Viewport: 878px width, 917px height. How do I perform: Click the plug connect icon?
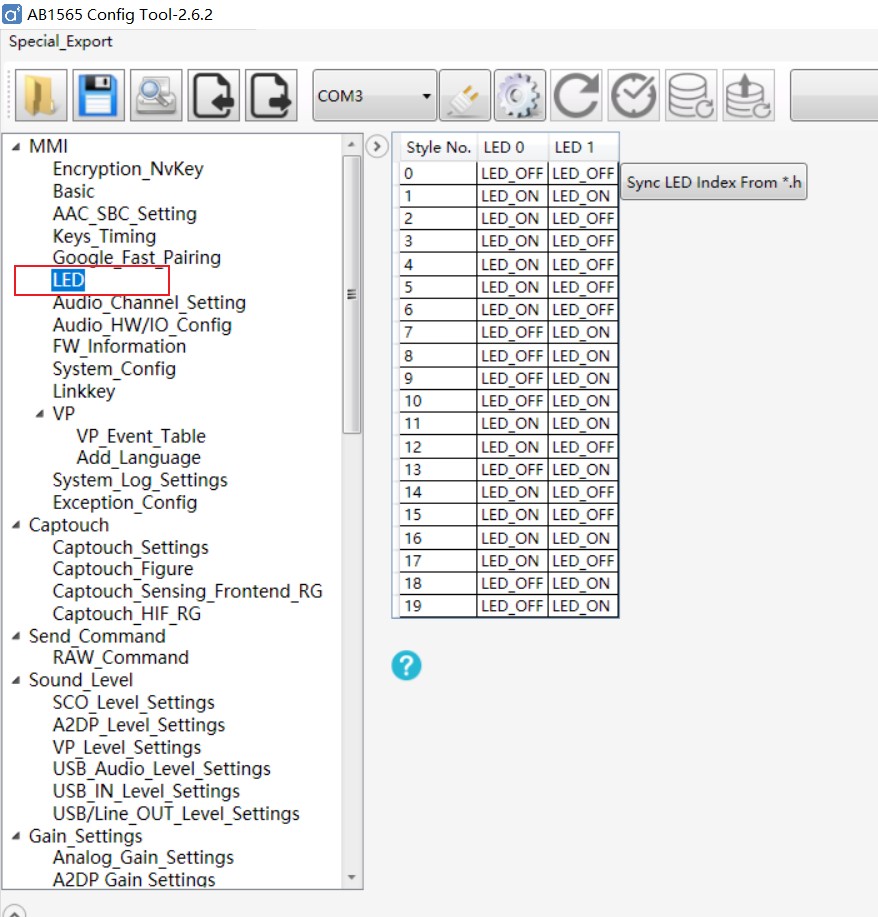tap(465, 97)
